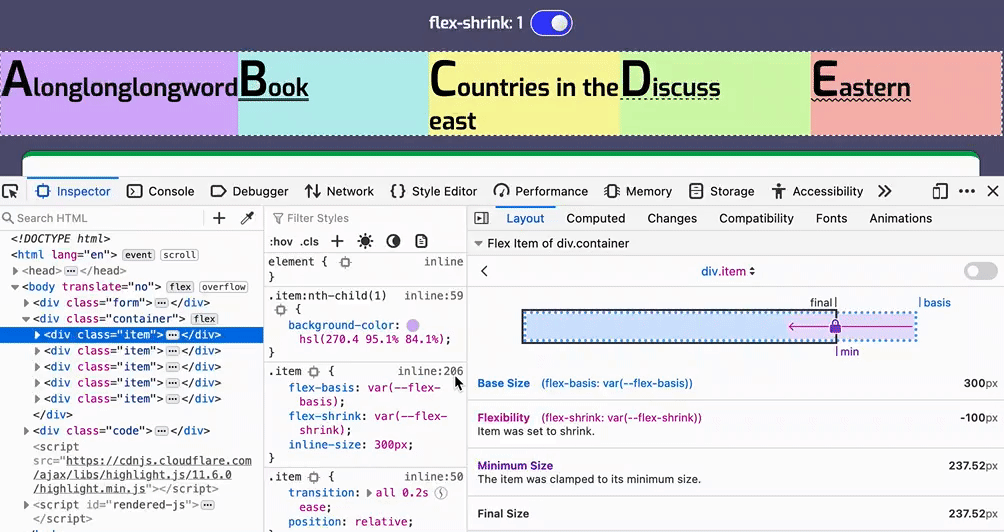Enable the flexbox overlay highlighter toggle
1004x532 pixels.
pyautogui.click(x=980, y=271)
